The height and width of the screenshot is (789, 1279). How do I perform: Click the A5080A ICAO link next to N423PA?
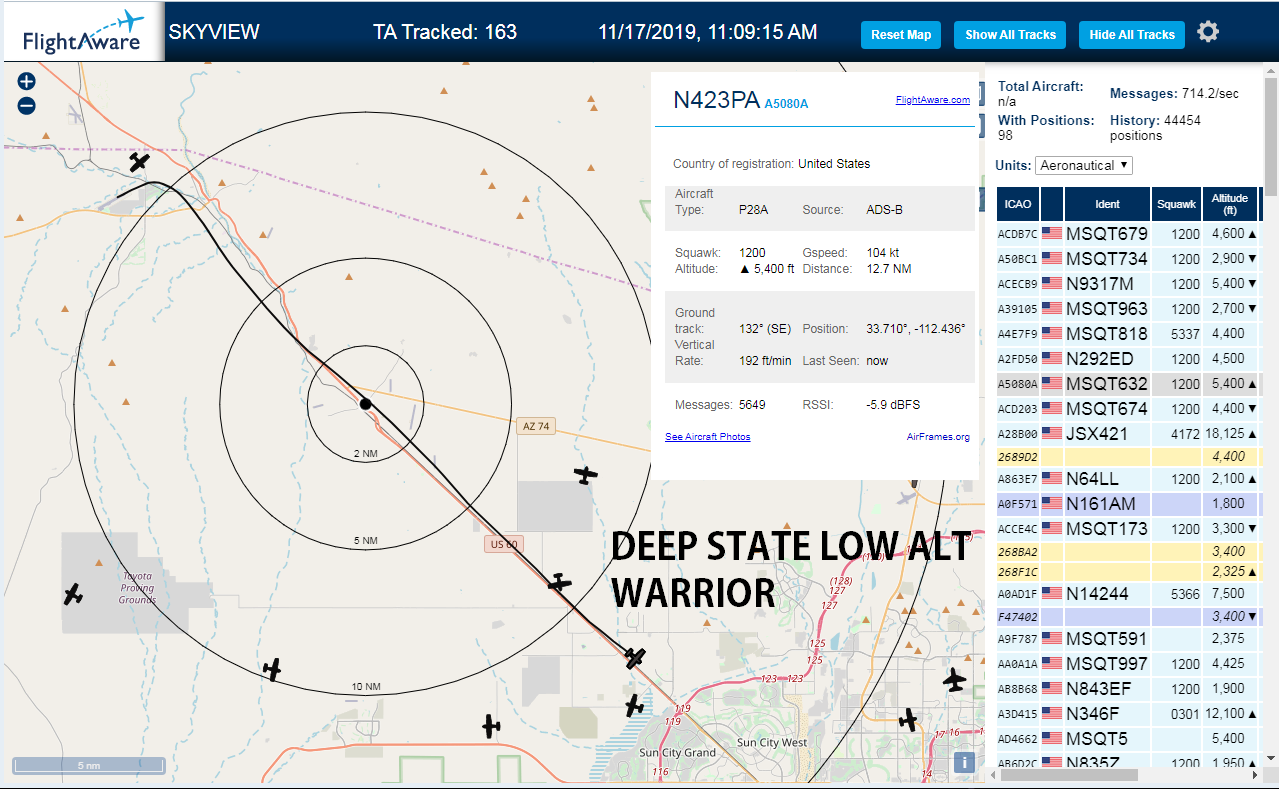786,104
